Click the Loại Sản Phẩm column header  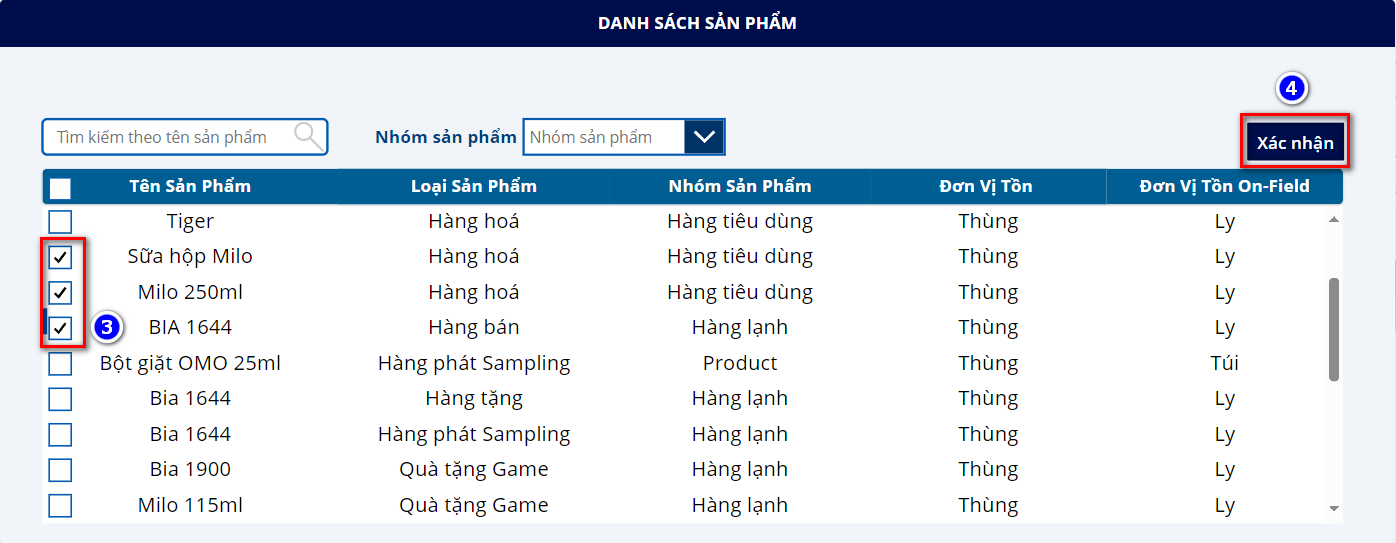pyautogui.click(x=474, y=186)
